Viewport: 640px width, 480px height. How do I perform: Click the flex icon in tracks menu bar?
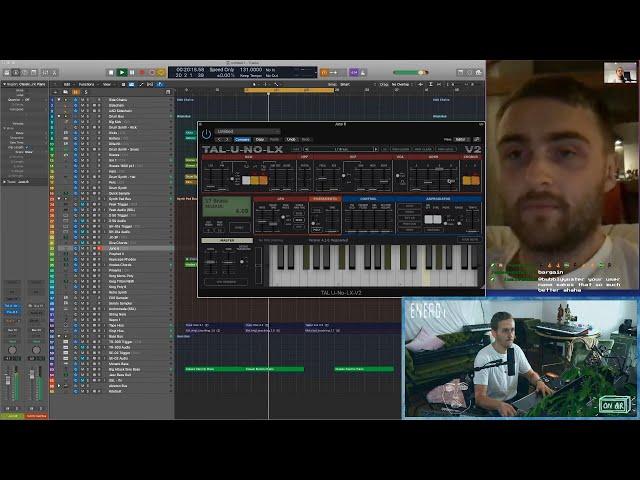(150, 84)
